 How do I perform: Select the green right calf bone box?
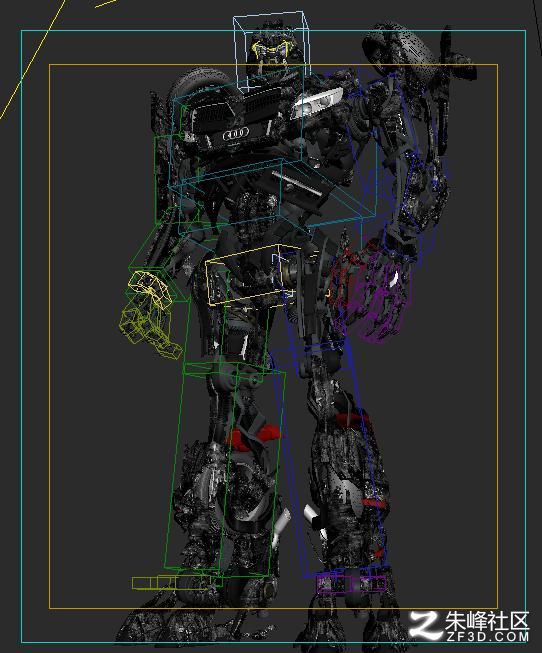coord(225,469)
